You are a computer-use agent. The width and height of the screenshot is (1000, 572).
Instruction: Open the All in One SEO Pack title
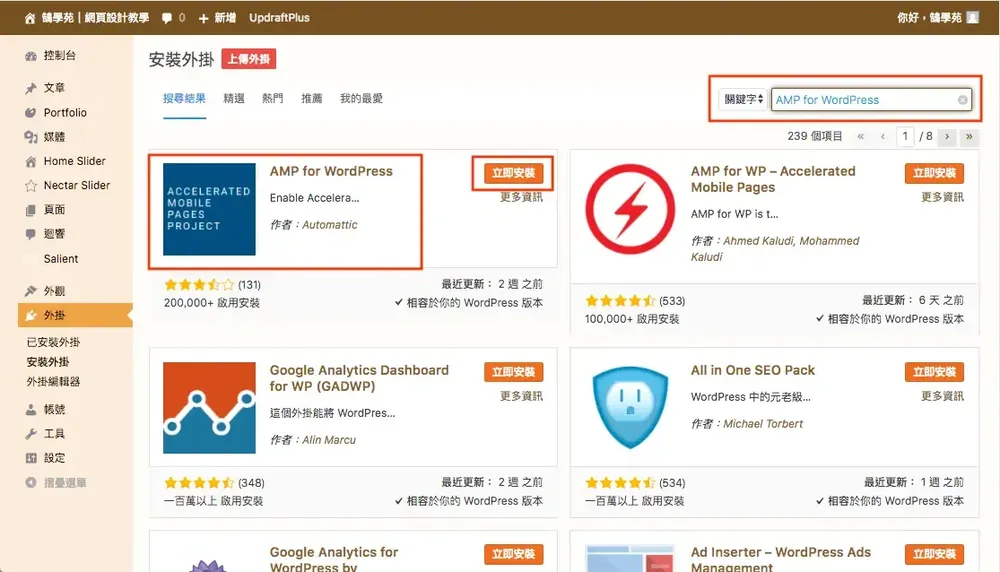(x=753, y=370)
